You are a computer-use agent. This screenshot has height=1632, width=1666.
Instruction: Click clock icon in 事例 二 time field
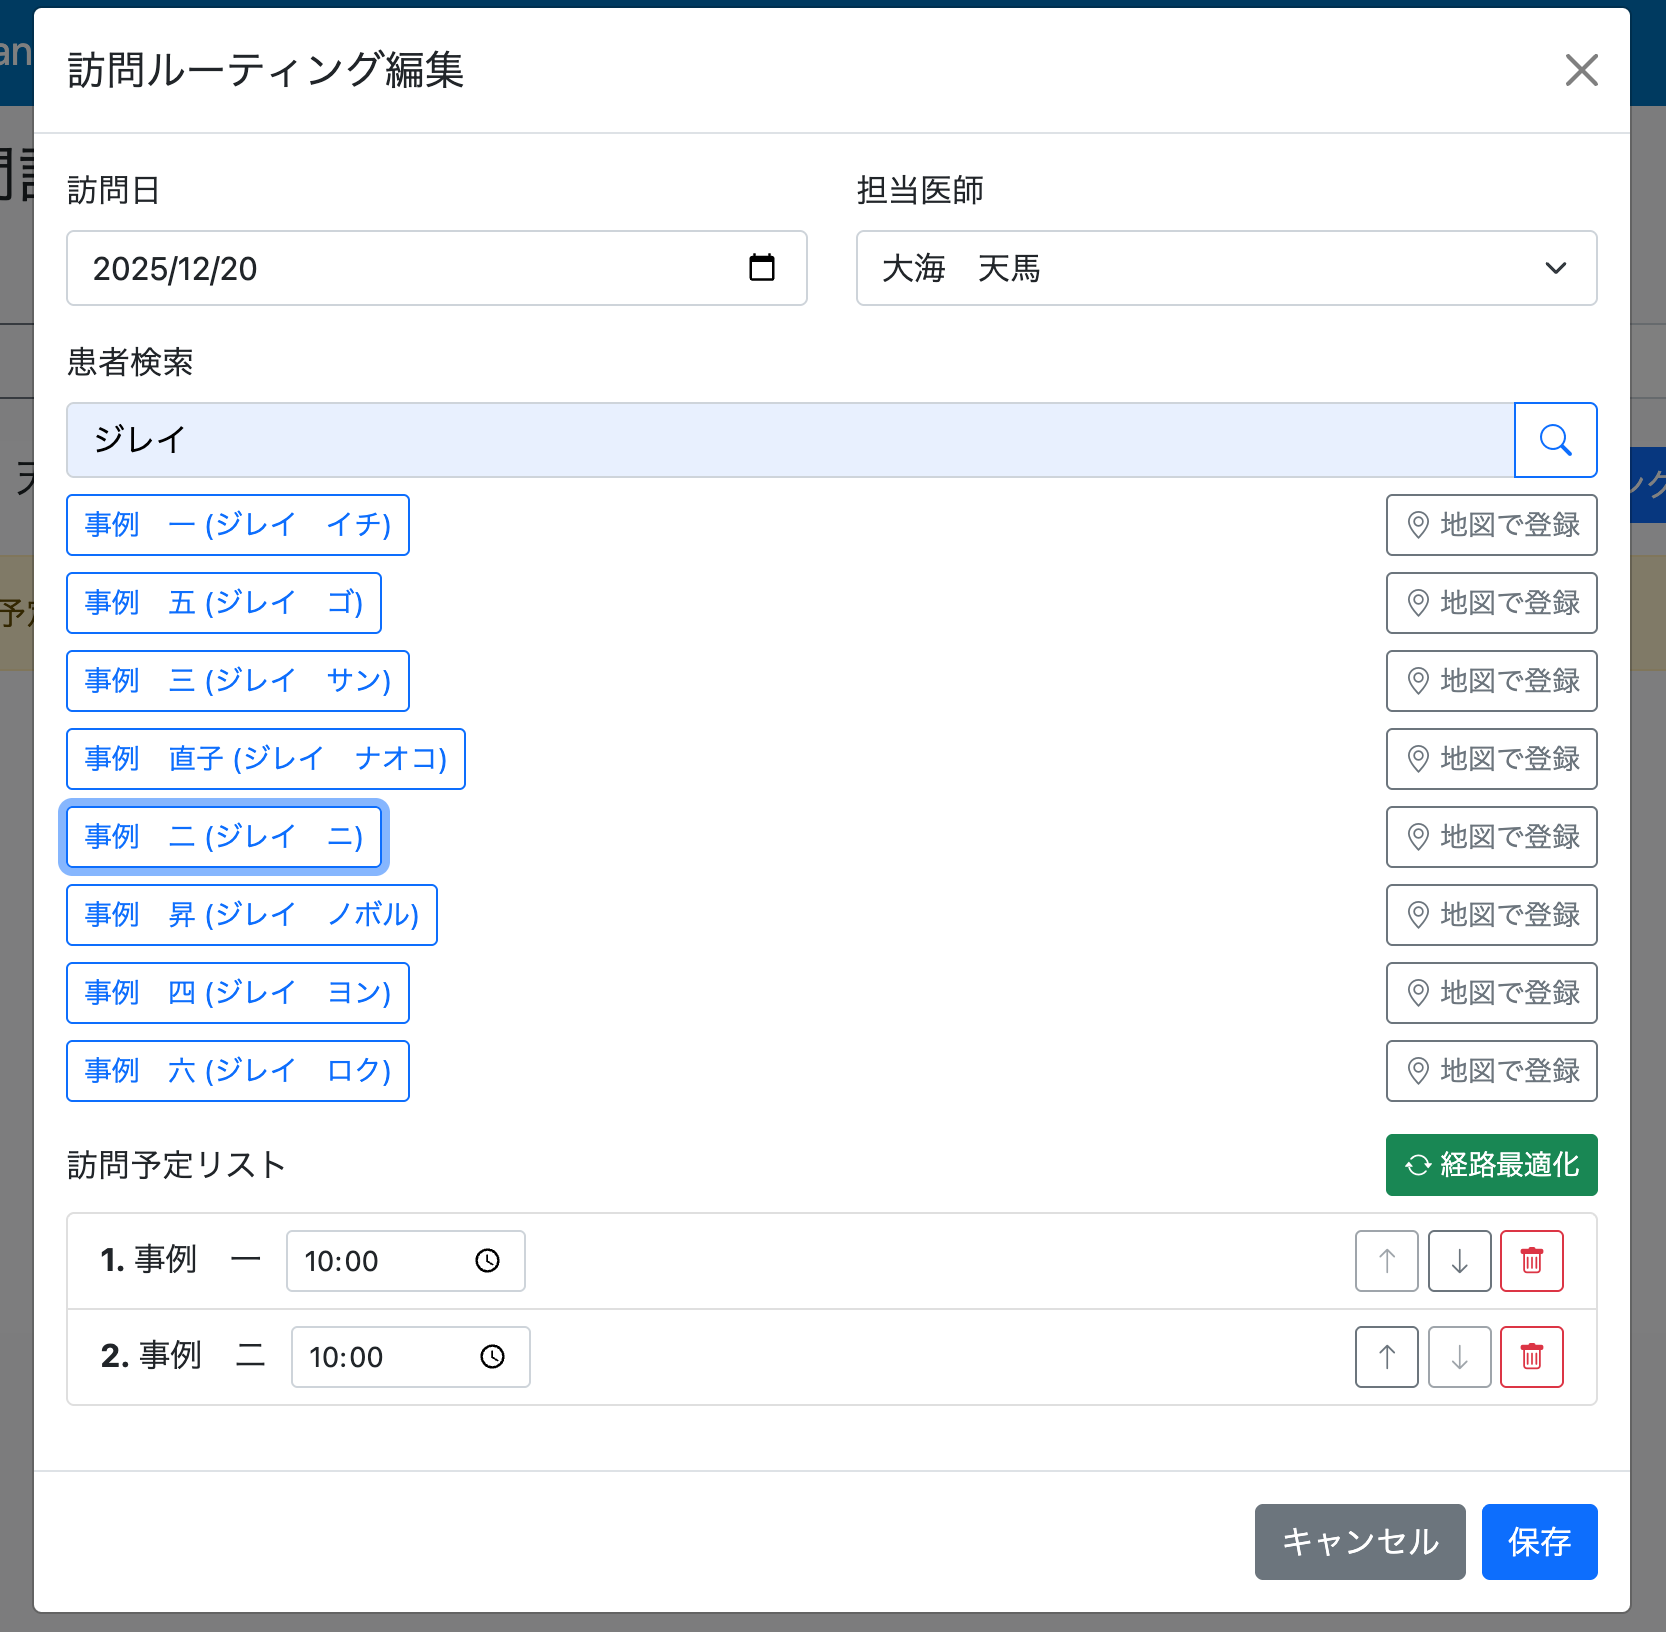point(492,1357)
